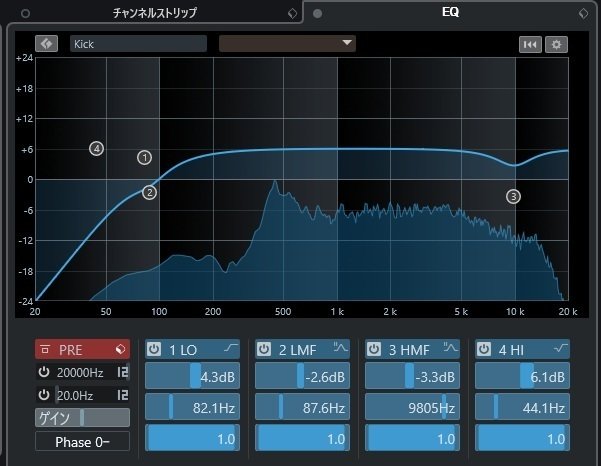Image resolution: width=601 pixels, height=466 pixels.
Task: Click the diamond icon on PRE header
Action: pyautogui.click(x=120, y=349)
